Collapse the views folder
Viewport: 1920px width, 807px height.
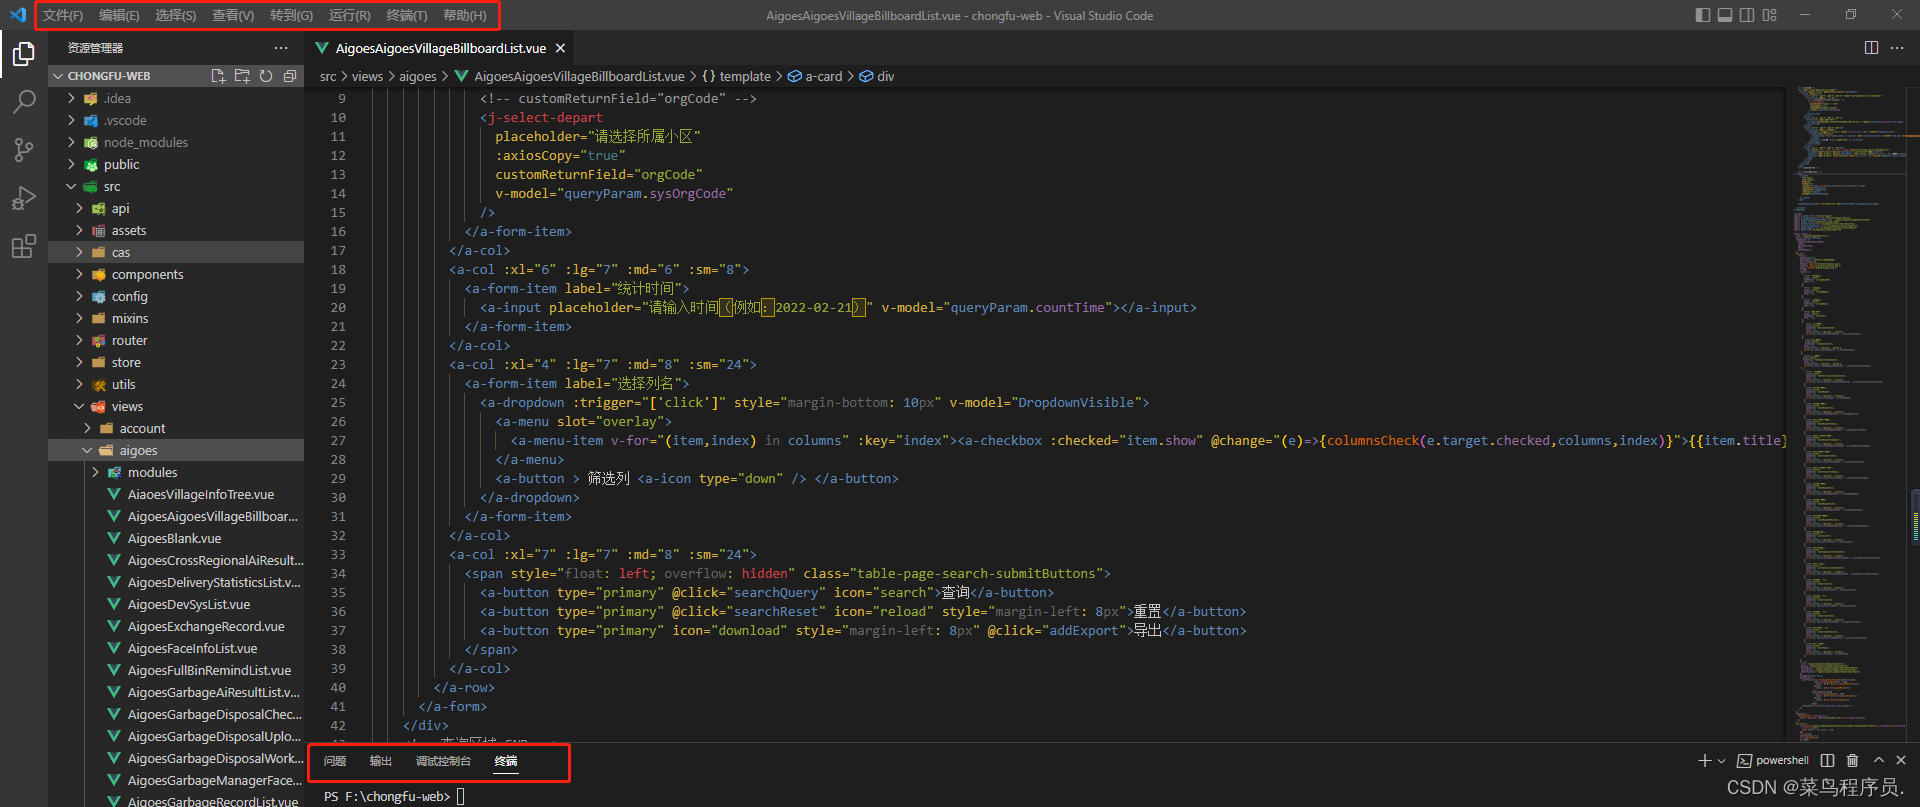(176, 406)
